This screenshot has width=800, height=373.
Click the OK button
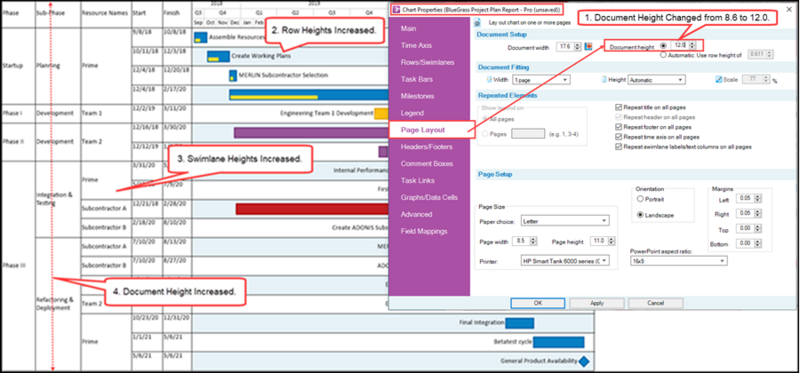[538, 303]
